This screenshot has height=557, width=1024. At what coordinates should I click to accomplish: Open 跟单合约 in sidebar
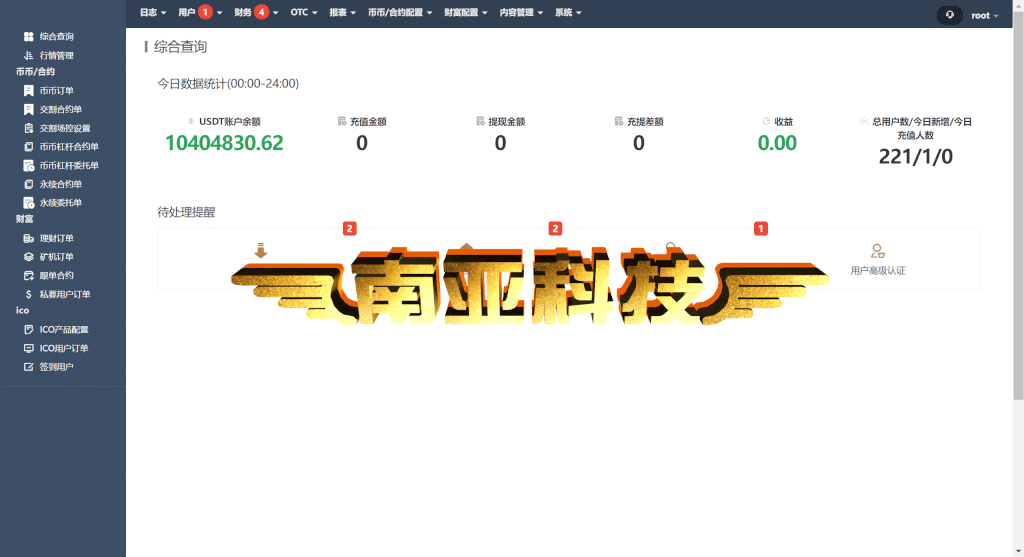56,276
